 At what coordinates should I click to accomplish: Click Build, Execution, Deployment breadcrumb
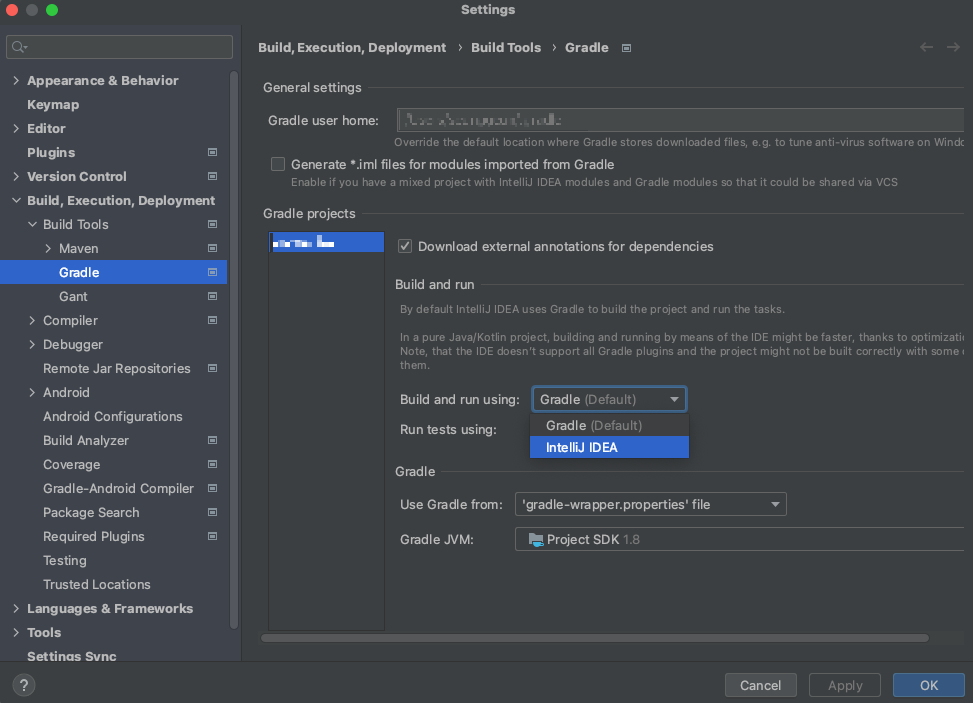(352, 47)
